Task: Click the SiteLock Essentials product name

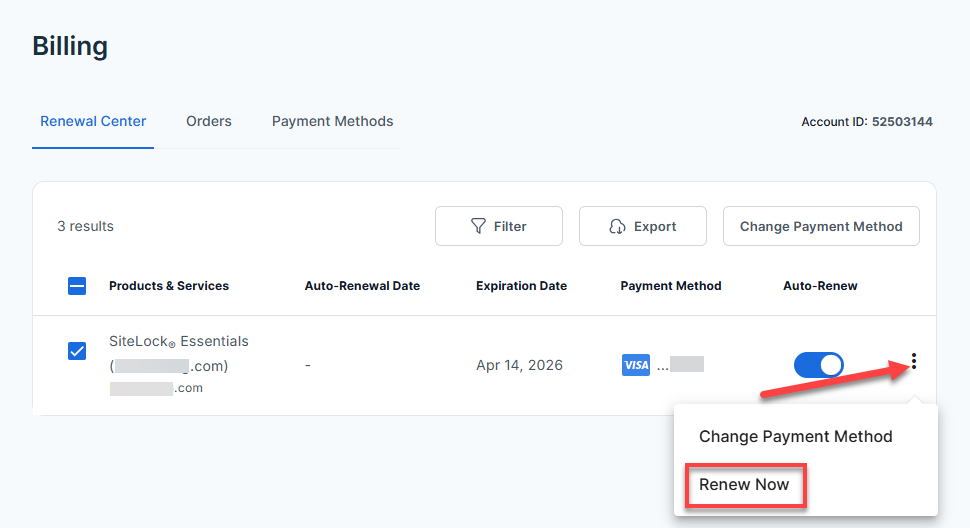Action: coord(178,341)
